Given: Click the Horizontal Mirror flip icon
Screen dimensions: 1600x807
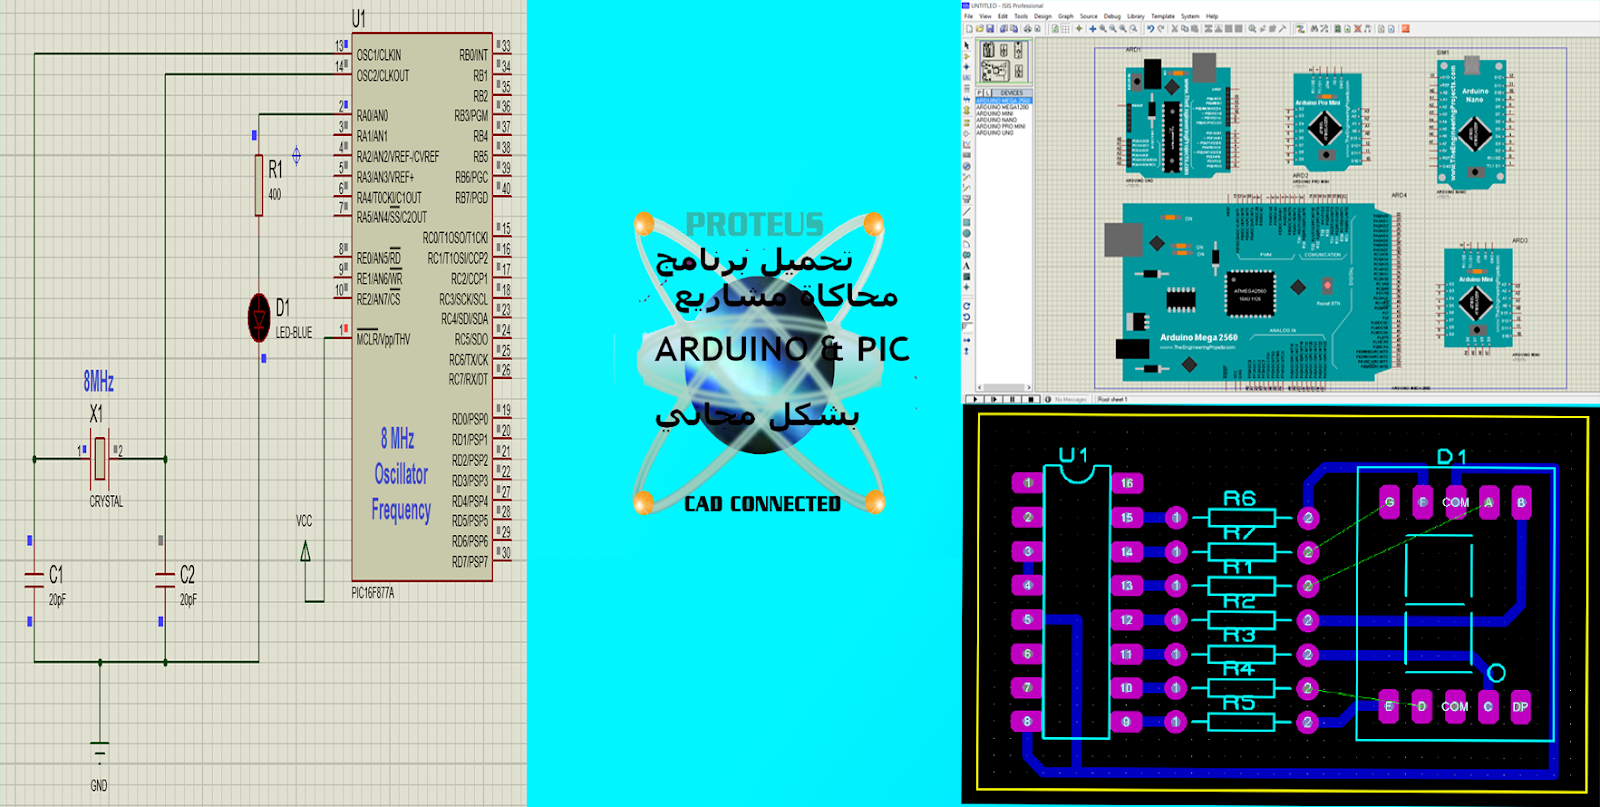Looking at the screenshot, I should pyautogui.click(x=967, y=340).
